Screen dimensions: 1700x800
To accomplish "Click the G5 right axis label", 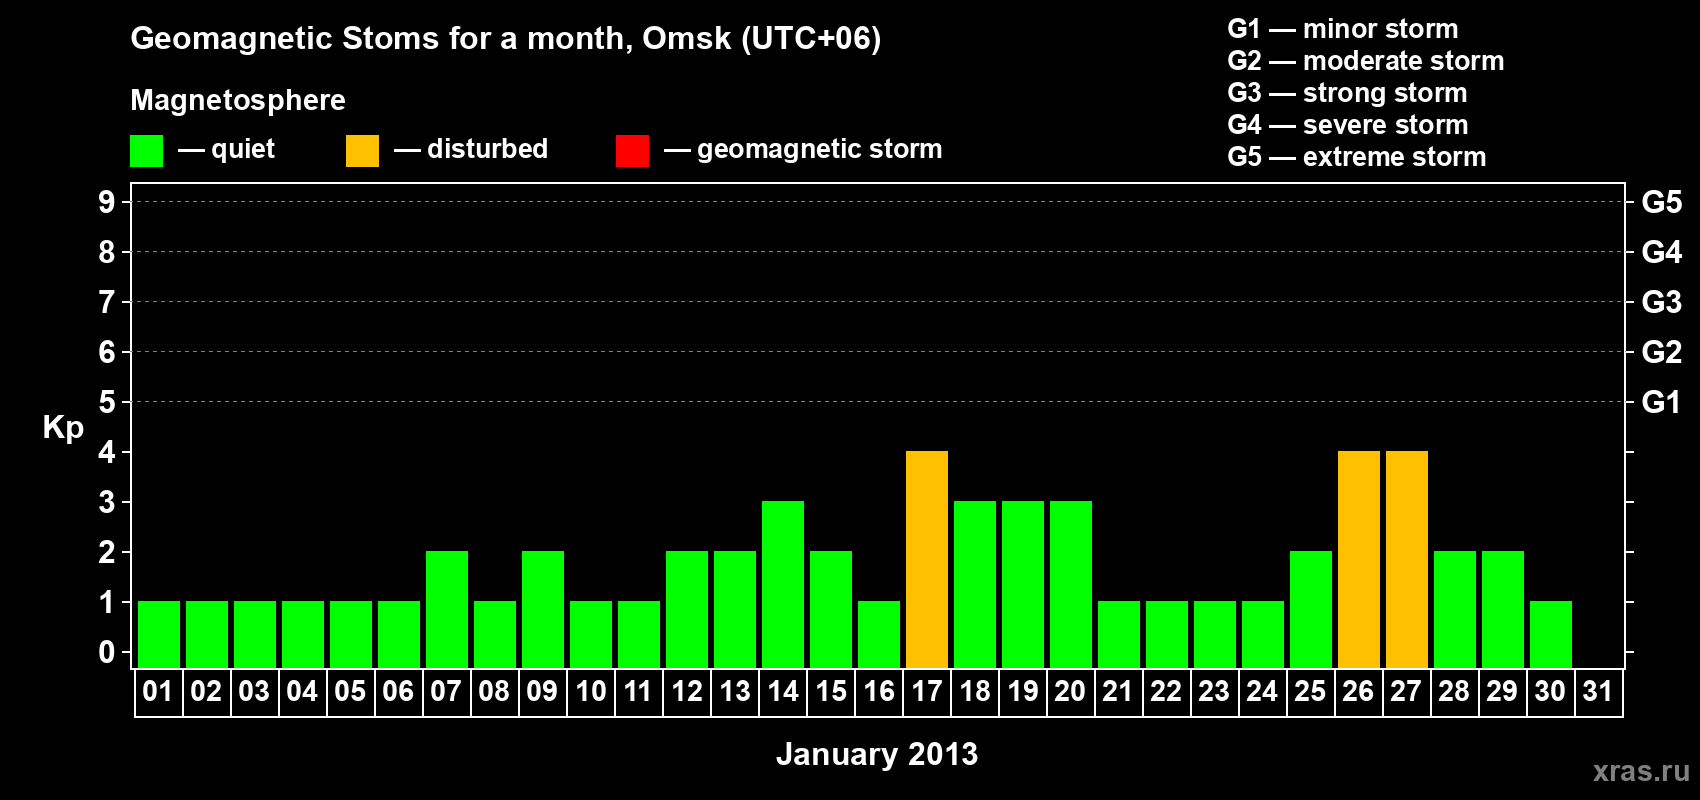I will coord(1662,202).
